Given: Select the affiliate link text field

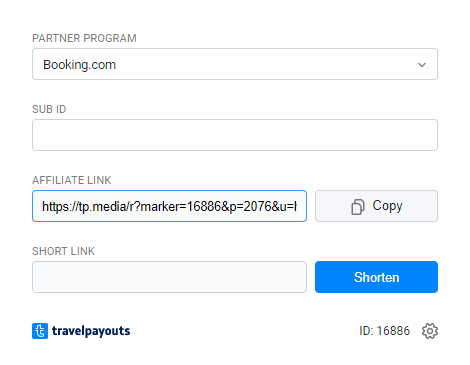Looking at the screenshot, I should pos(169,206).
